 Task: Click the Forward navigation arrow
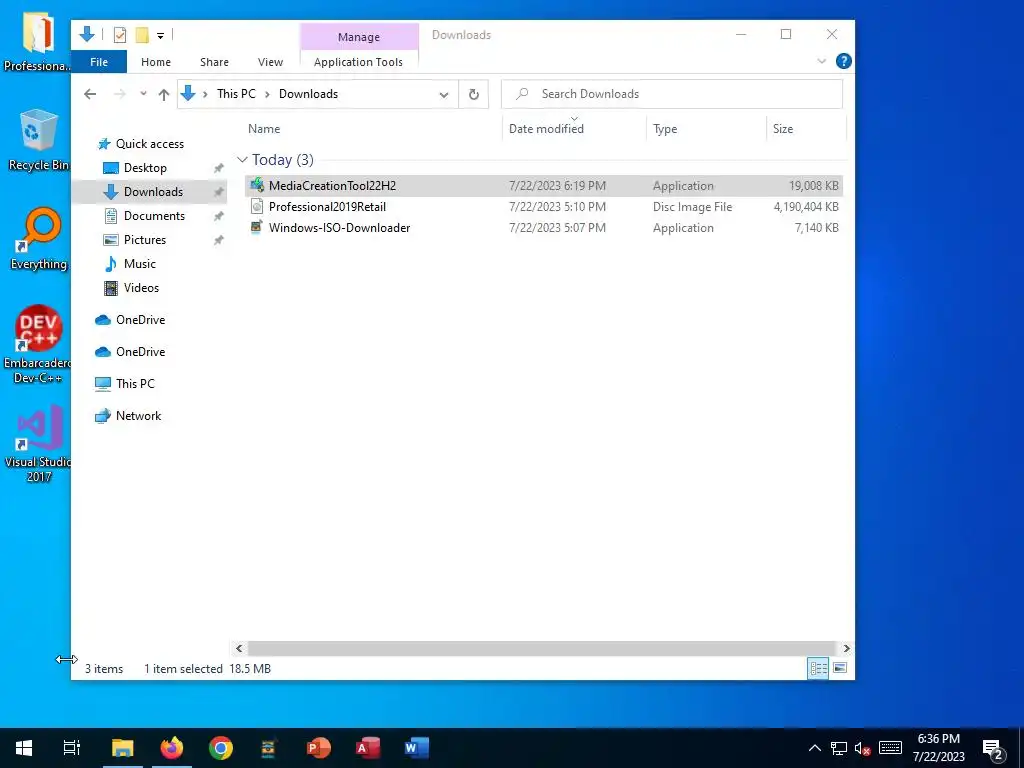click(120, 94)
